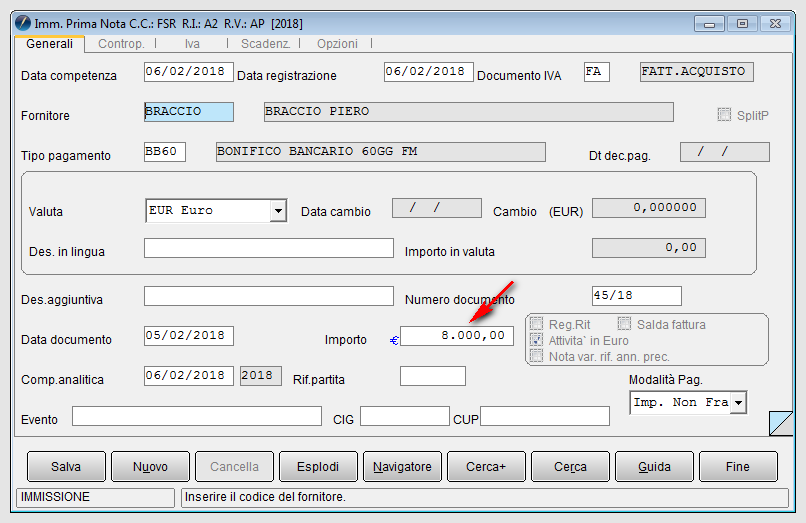This screenshot has width=806, height=523.
Task: Click the Data registrazione field
Action: pyautogui.click(x=429, y=72)
